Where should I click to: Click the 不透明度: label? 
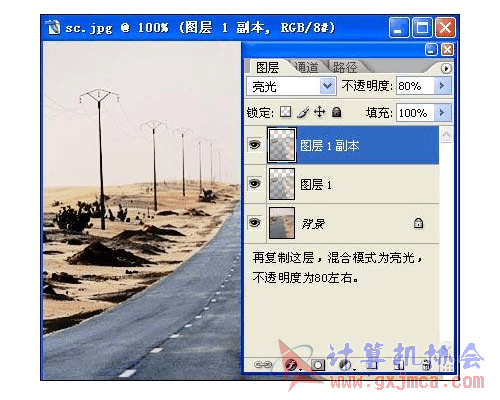[367, 86]
